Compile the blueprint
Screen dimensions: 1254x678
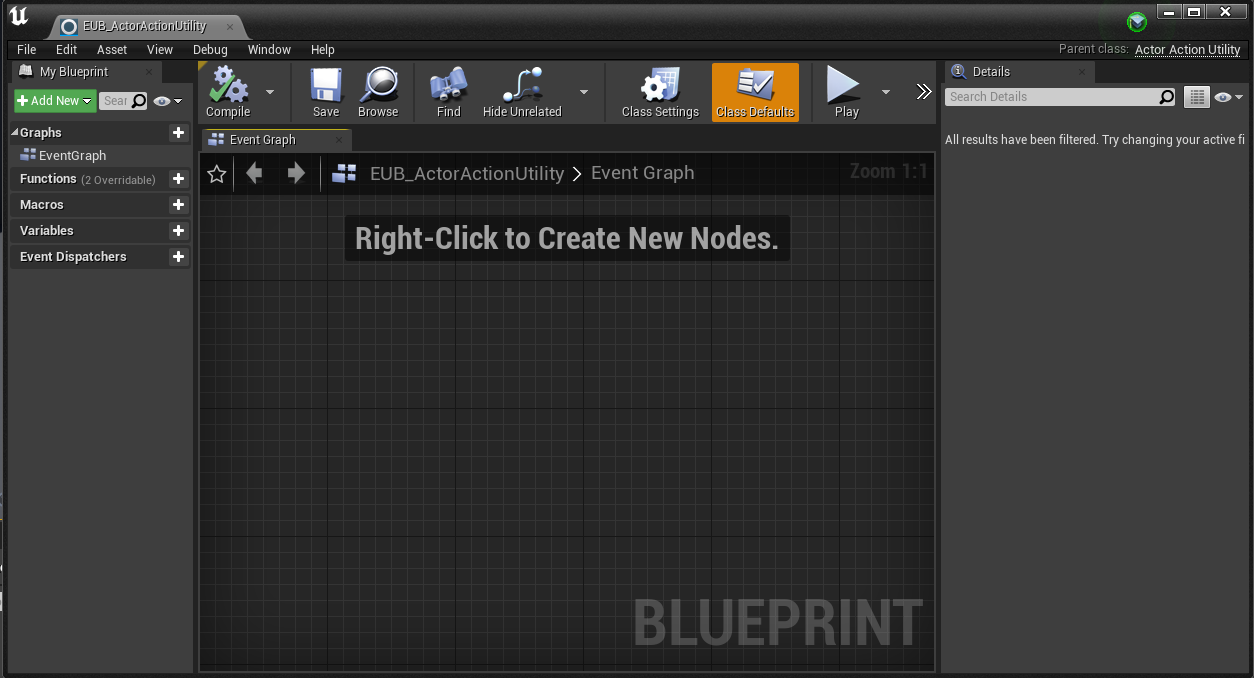[228, 92]
